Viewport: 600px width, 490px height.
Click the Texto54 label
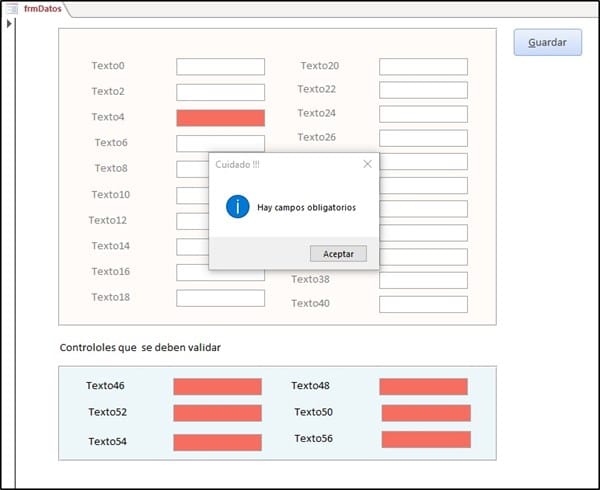pos(108,441)
